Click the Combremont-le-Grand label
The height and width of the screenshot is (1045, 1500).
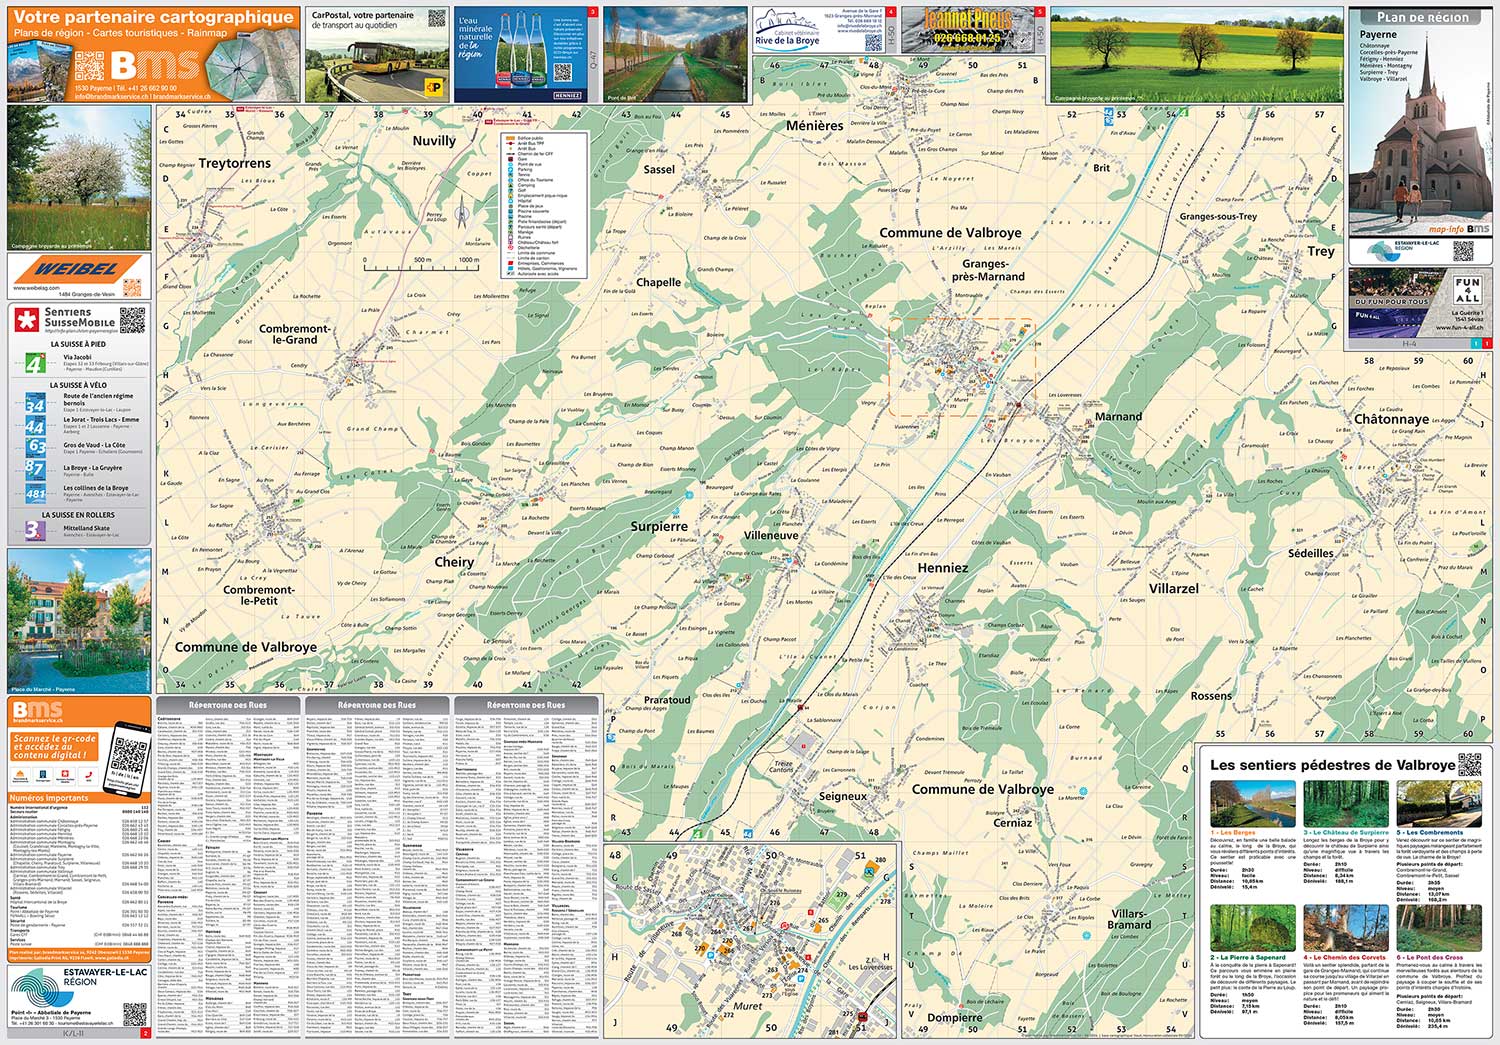click(294, 334)
